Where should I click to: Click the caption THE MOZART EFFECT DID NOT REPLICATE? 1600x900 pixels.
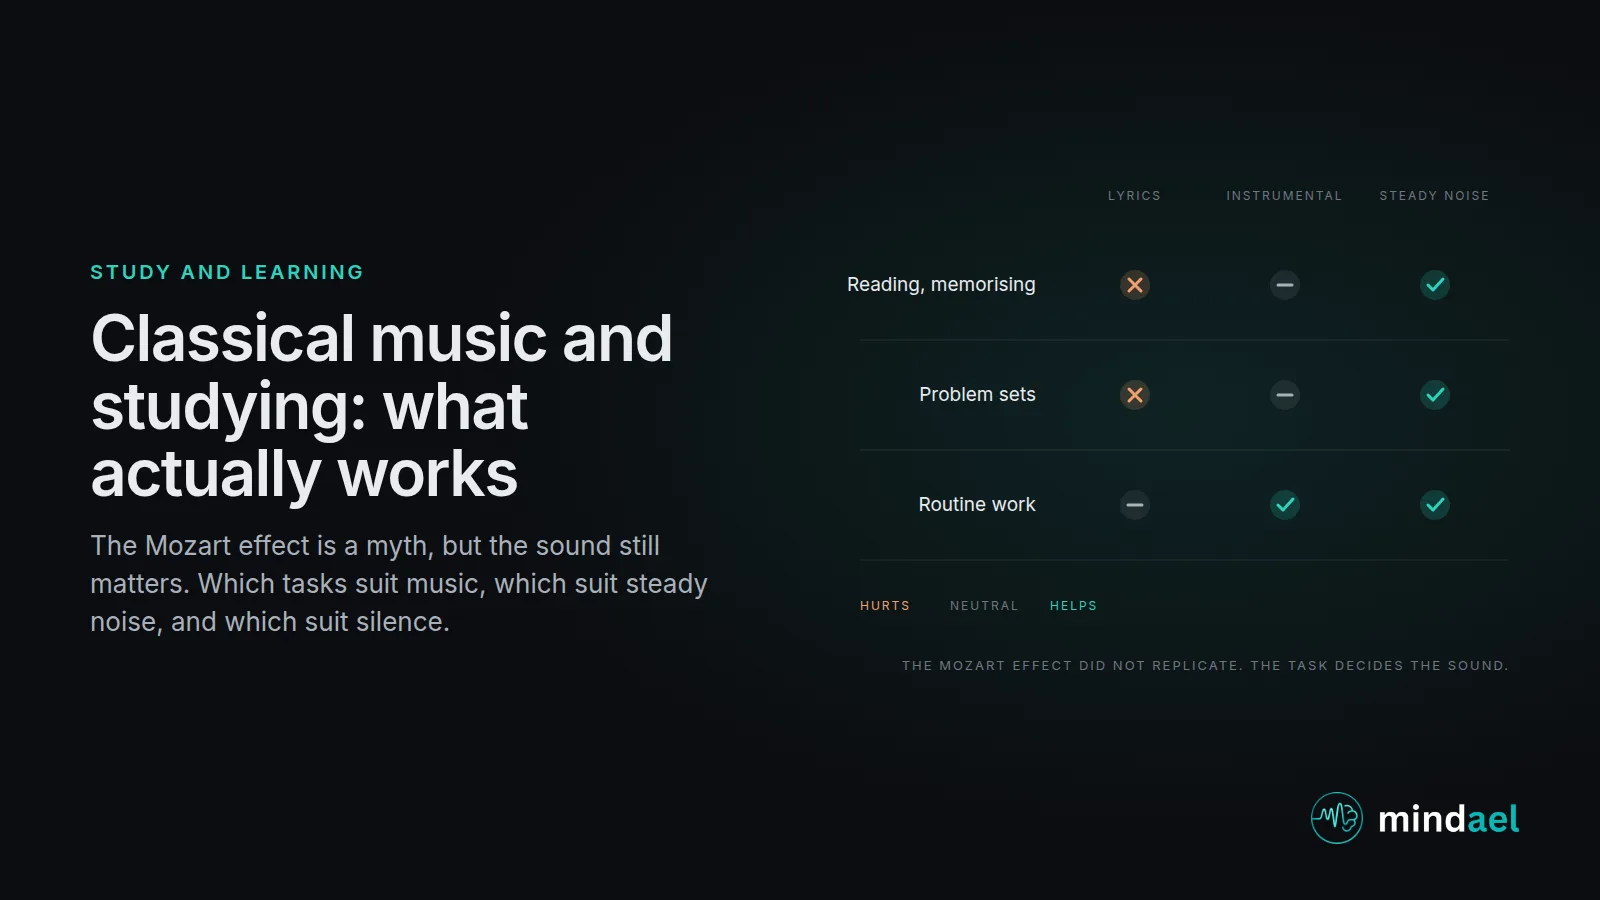pos(1205,666)
